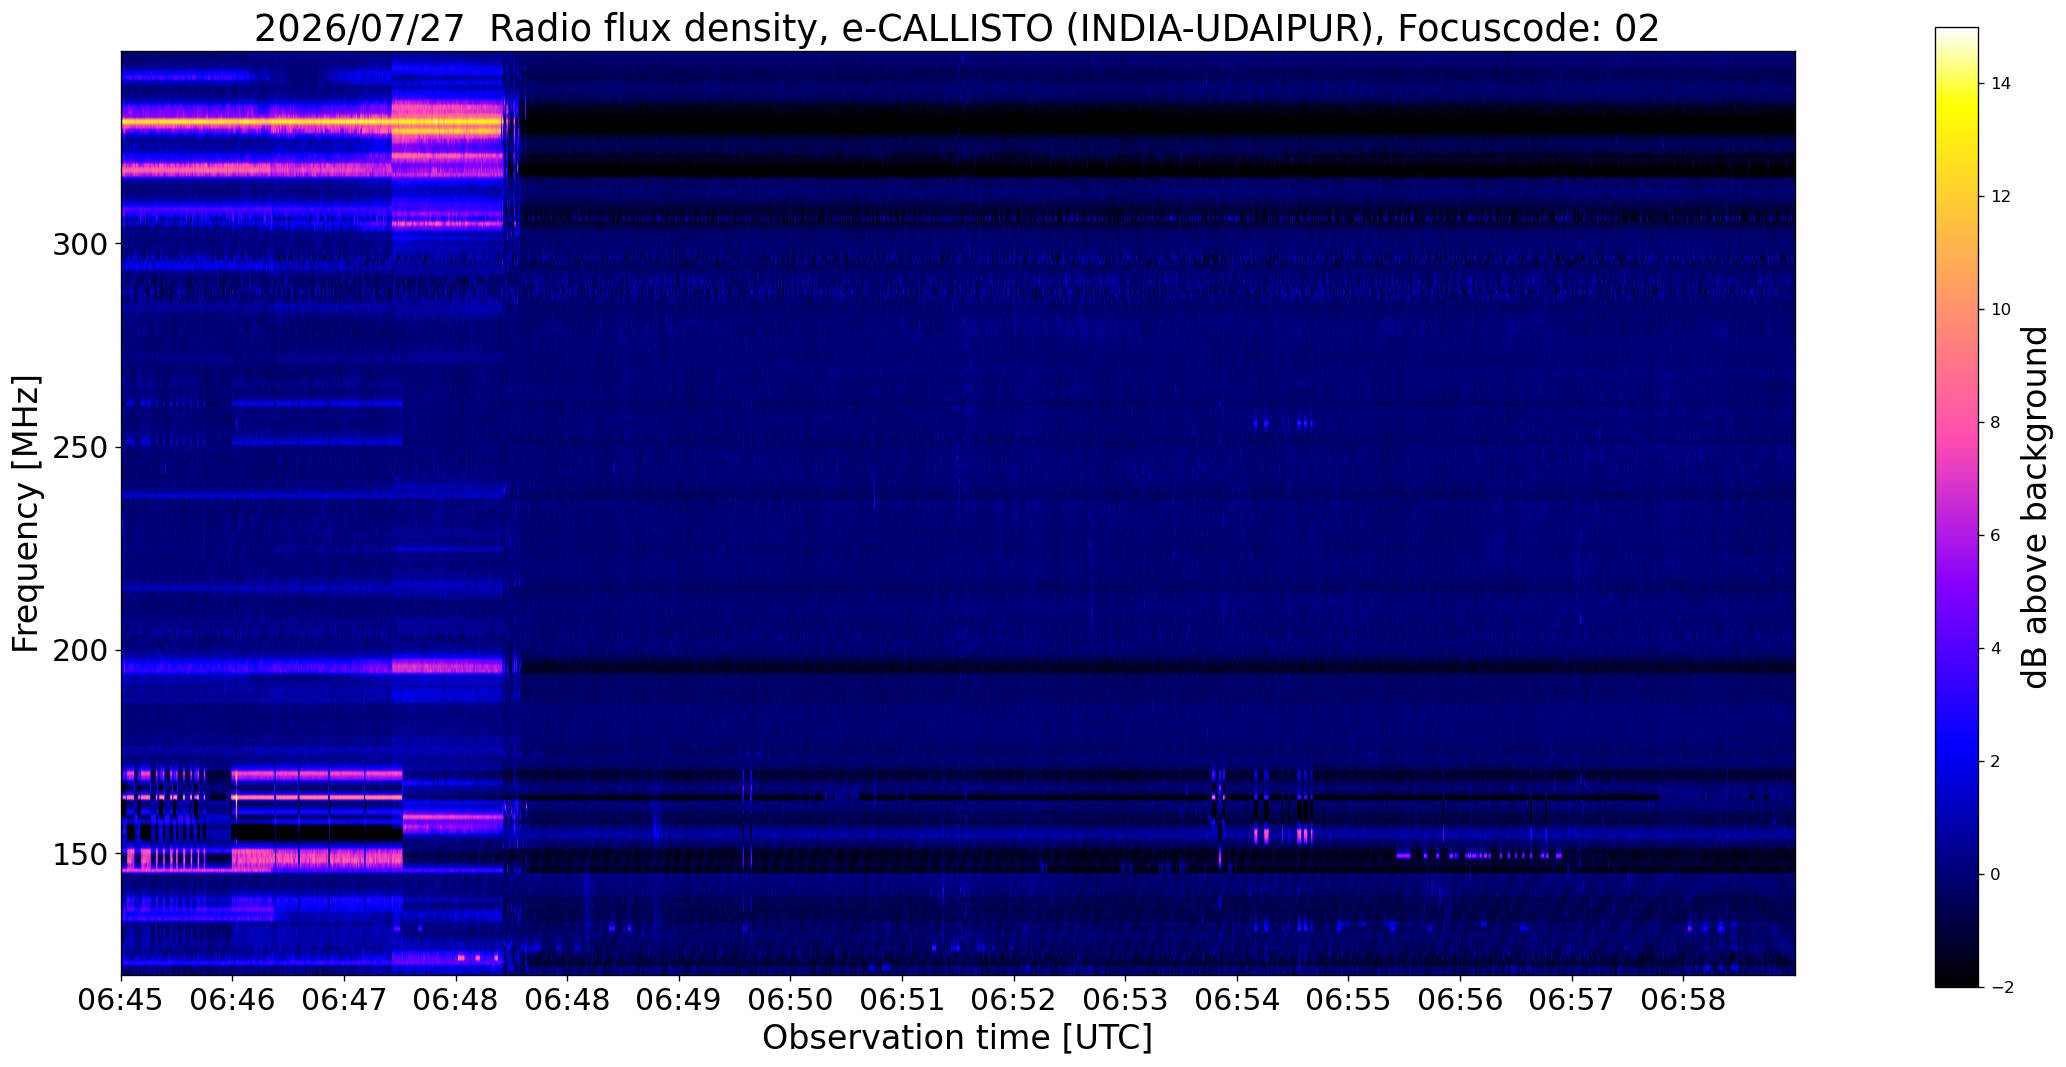Select the 300 MHz frequency tick label
The height and width of the screenshot is (1067, 2066).
[80, 244]
